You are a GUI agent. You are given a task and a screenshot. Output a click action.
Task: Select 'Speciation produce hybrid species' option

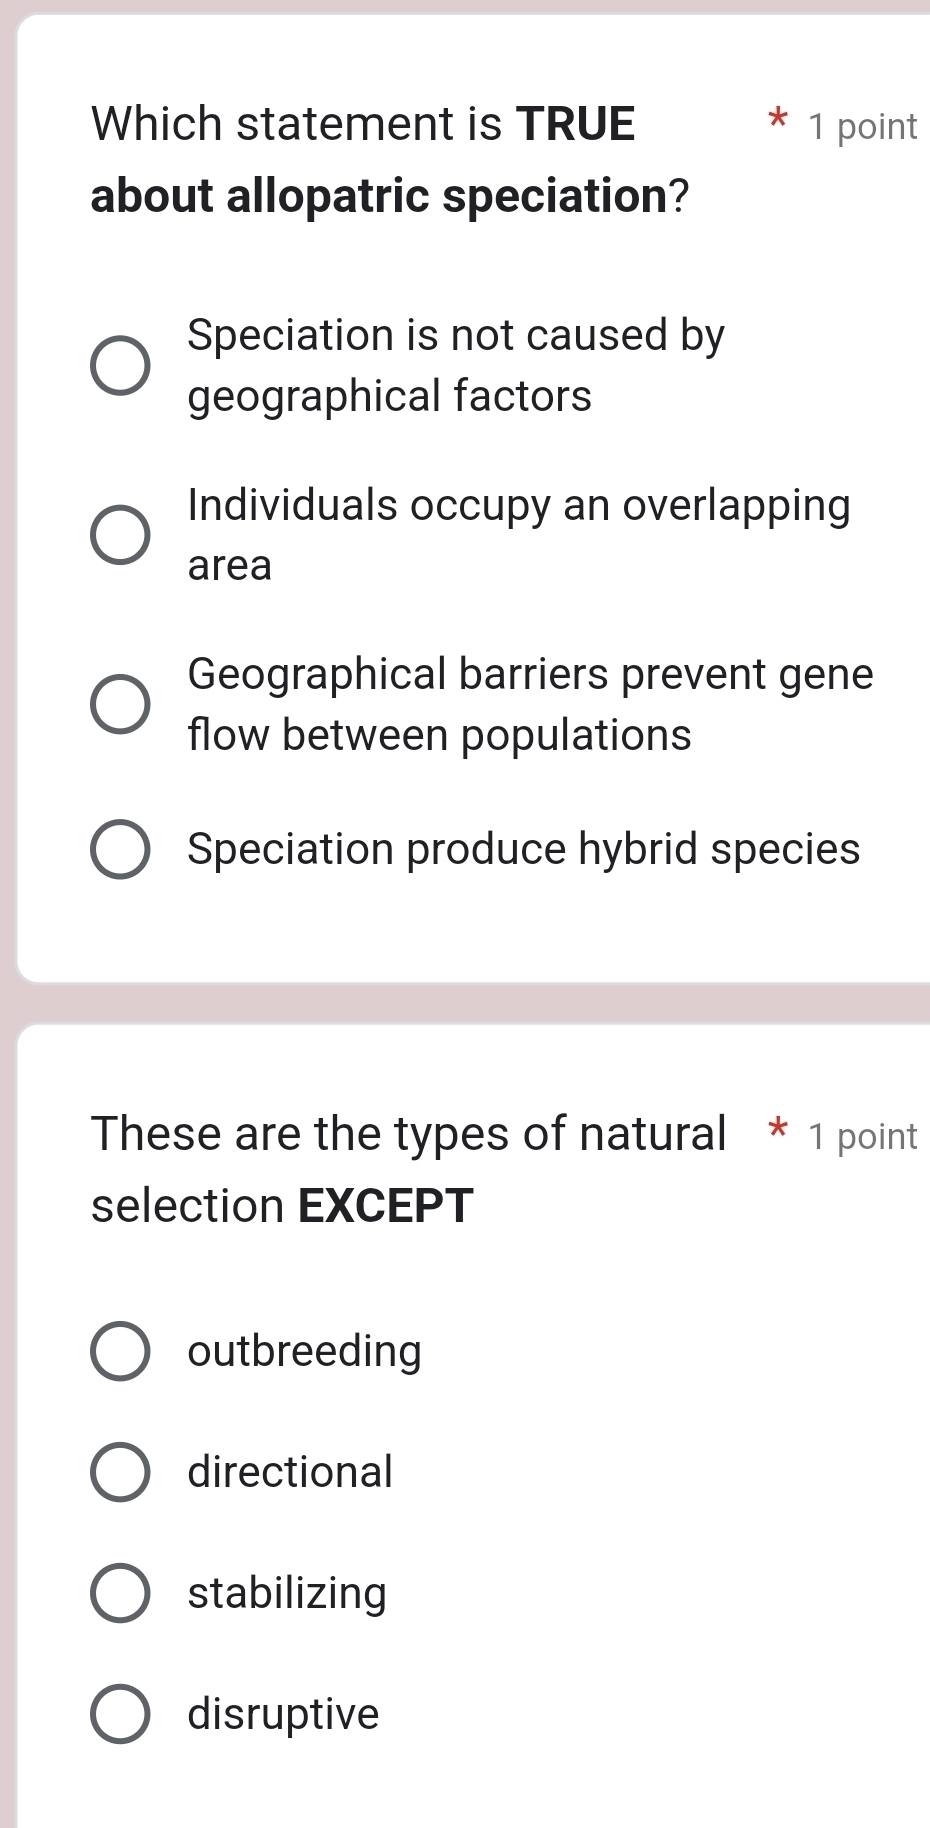point(120,849)
